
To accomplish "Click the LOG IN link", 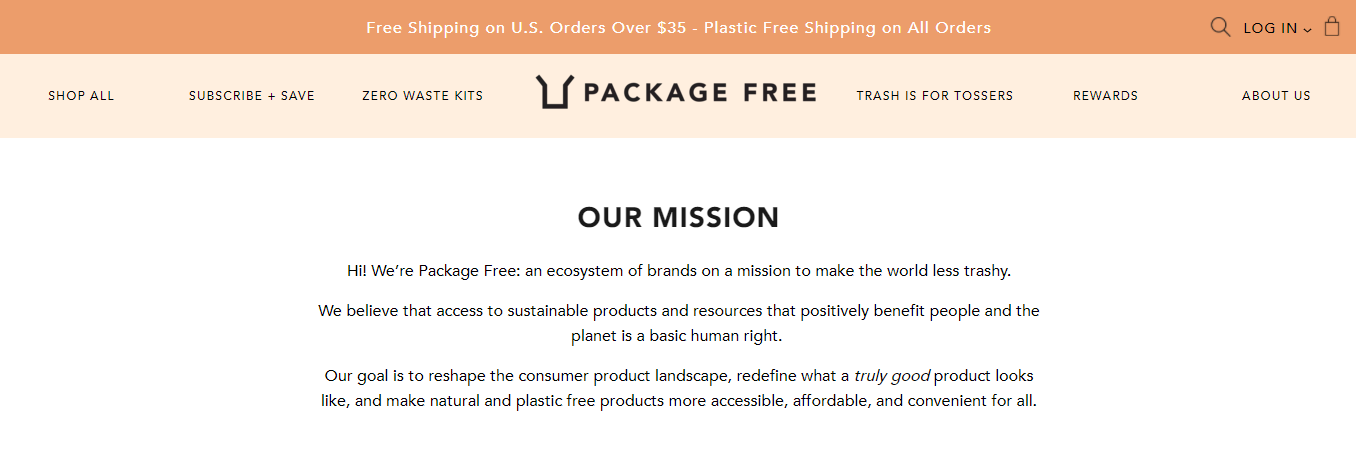I will click(1270, 28).
